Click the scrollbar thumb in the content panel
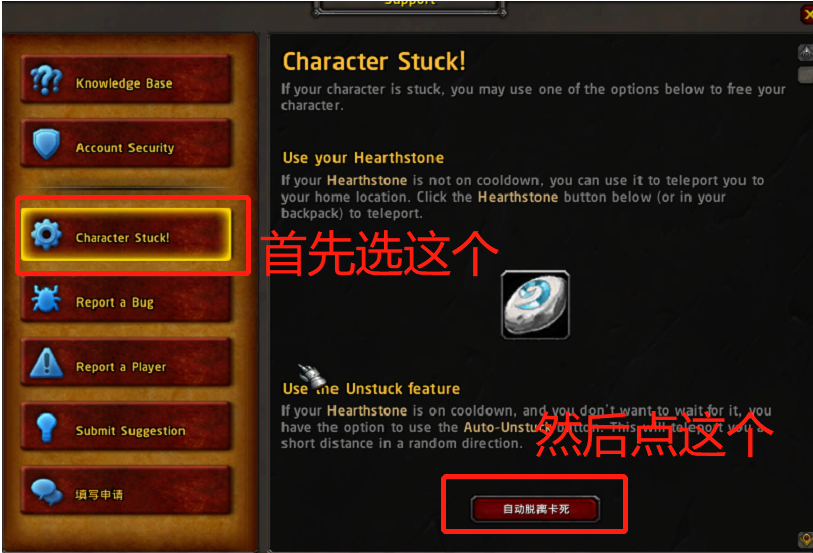Screen dimensions: 813x553 [805, 75]
